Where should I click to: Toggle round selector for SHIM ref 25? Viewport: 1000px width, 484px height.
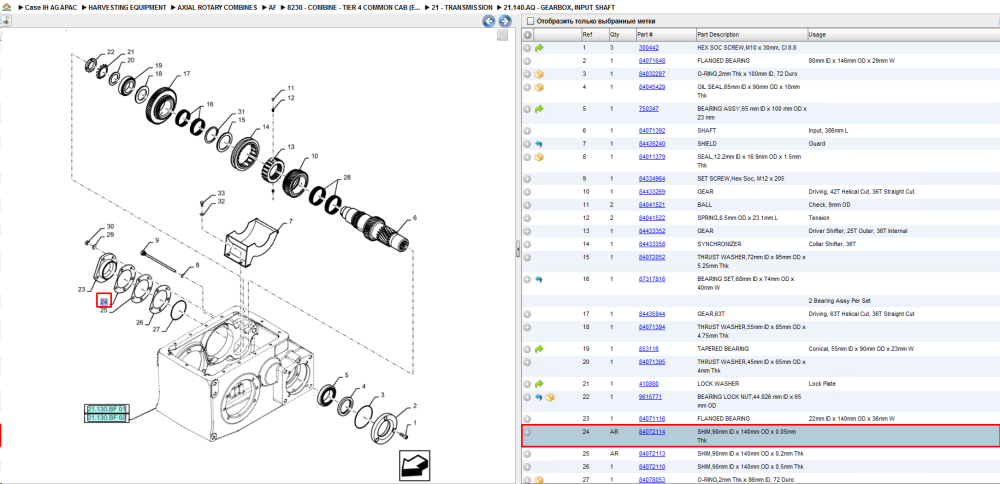click(x=527, y=453)
